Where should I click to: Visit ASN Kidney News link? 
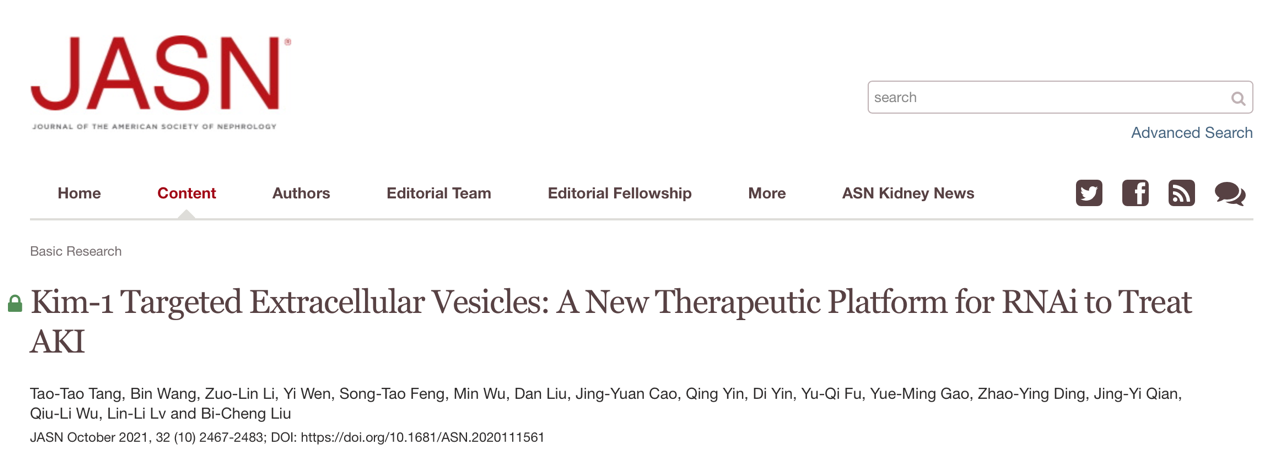tap(908, 194)
